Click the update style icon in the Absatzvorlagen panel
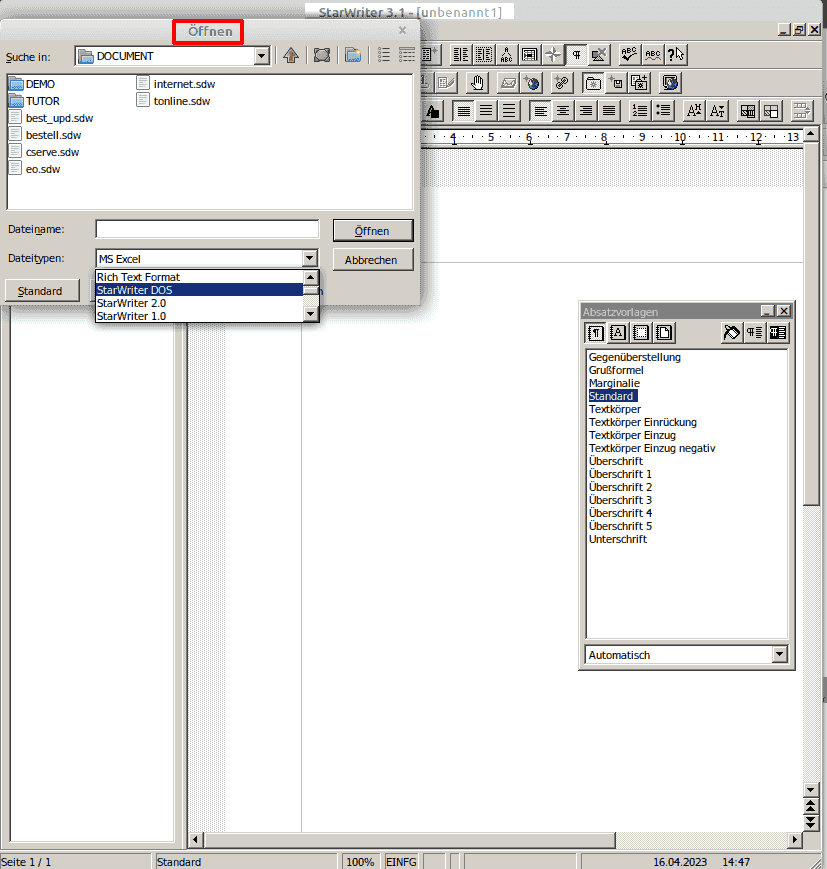The height and width of the screenshot is (869, 827). point(778,333)
